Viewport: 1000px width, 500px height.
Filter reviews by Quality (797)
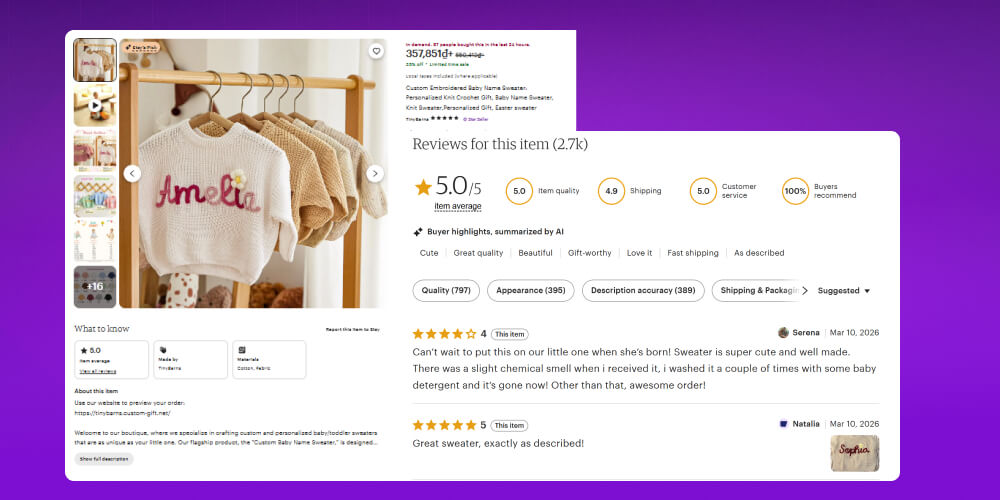coord(446,290)
